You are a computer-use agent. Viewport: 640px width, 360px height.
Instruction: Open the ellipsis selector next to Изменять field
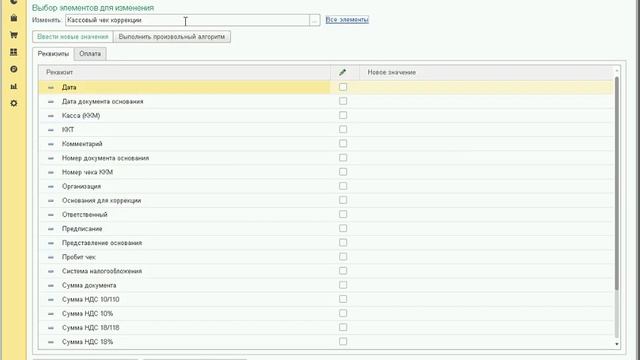315,20
